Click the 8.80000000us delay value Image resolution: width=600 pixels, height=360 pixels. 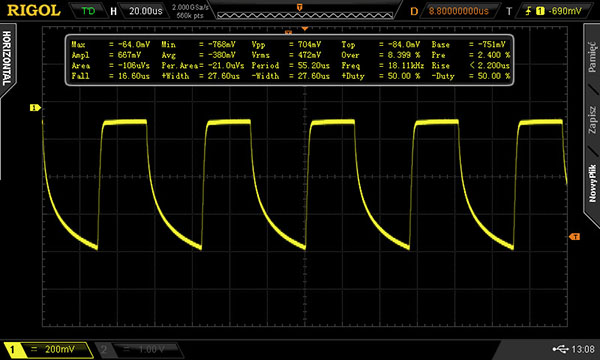(458, 11)
